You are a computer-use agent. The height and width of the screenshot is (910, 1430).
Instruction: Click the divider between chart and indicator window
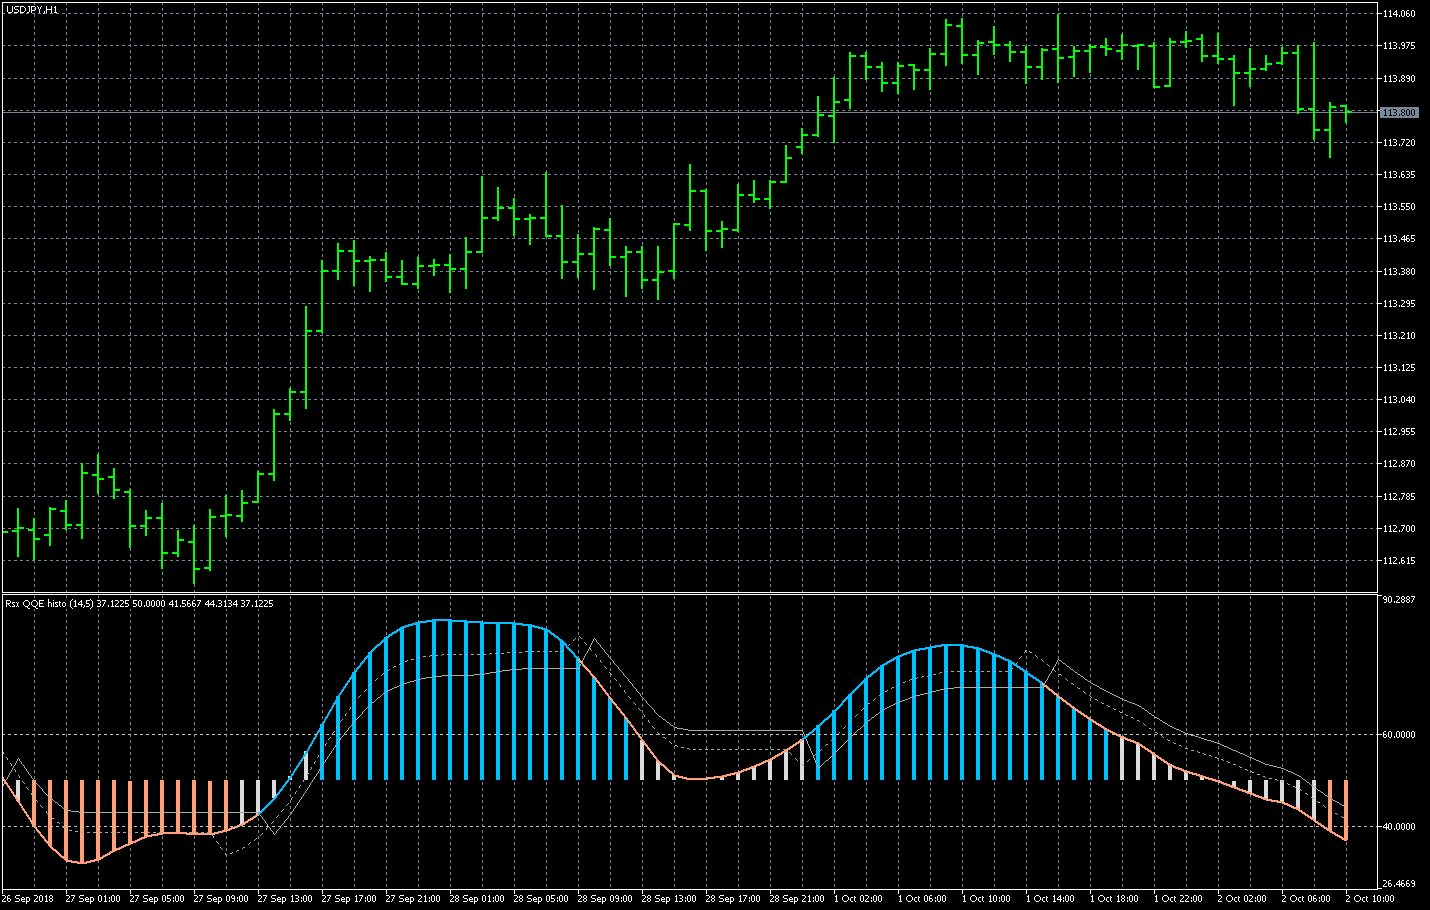click(x=700, y=594)
